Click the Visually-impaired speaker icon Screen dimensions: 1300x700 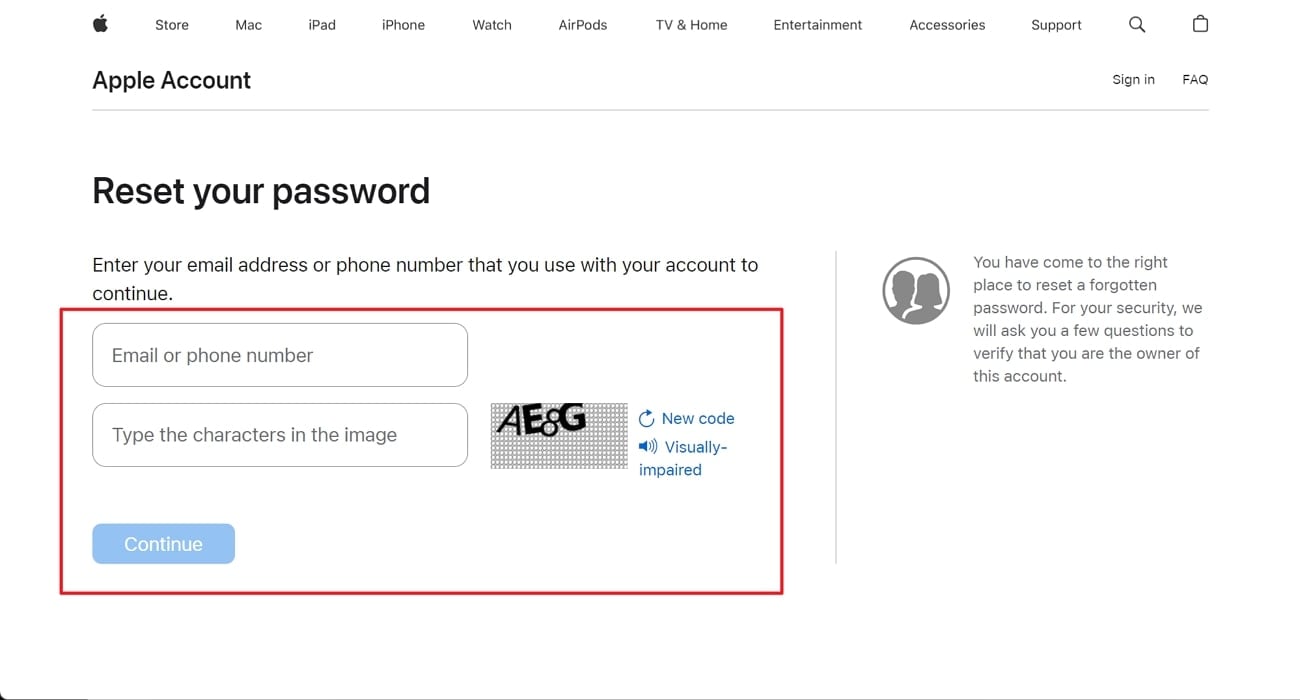648,446
